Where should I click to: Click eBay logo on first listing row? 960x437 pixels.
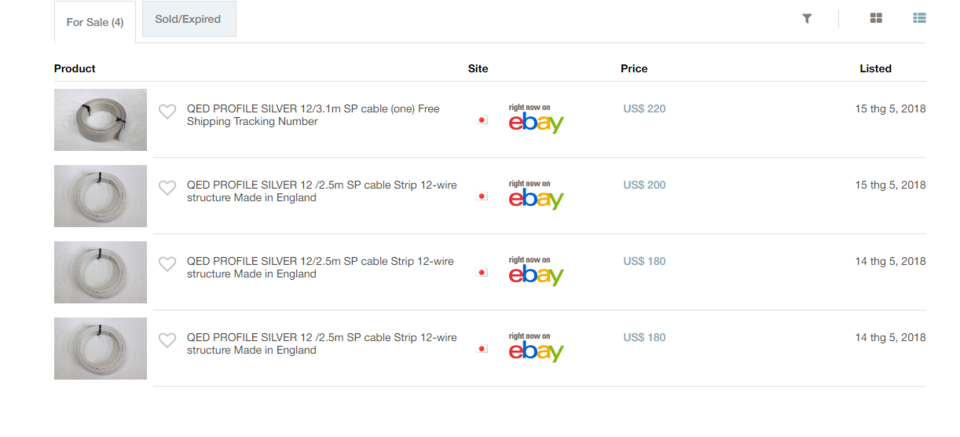pyautogui.click(x=536, y=118)
